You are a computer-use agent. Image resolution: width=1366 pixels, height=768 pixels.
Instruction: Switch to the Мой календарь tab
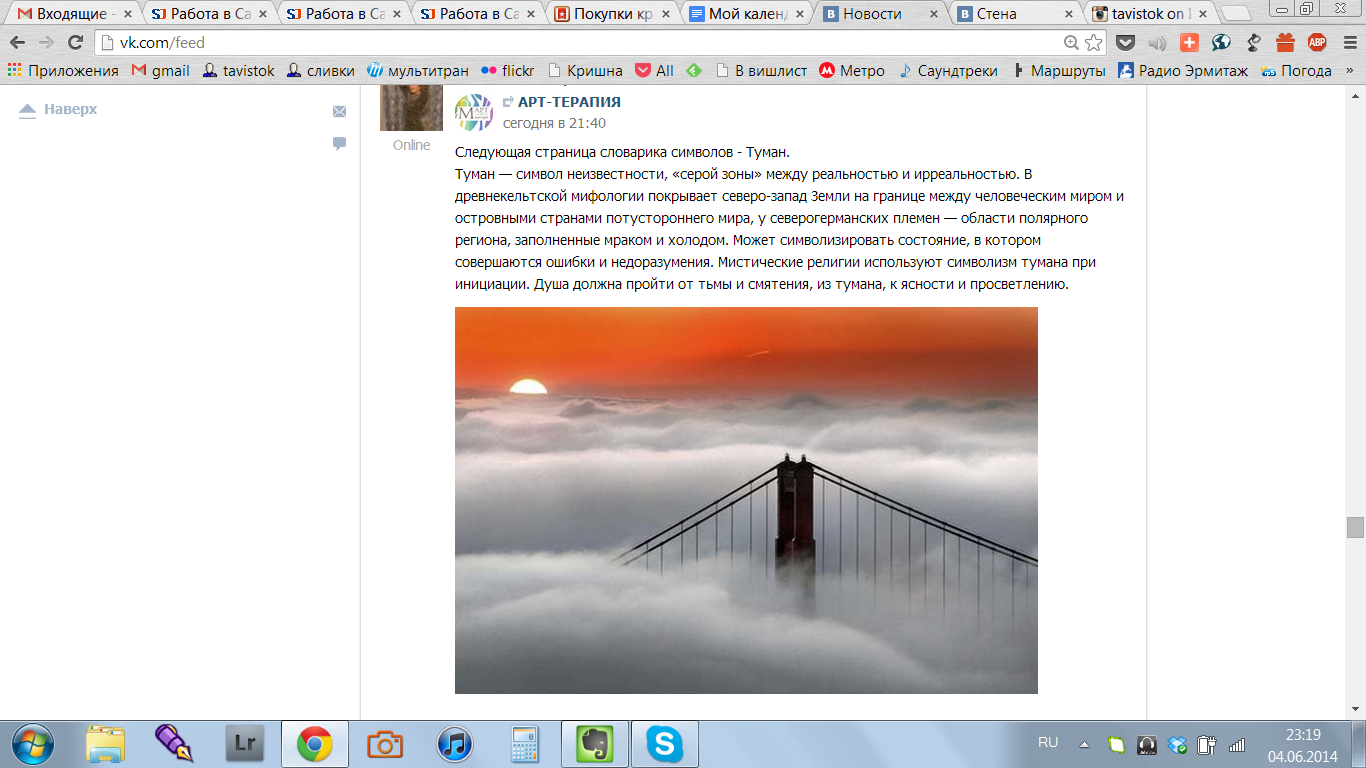click(746, 14)
